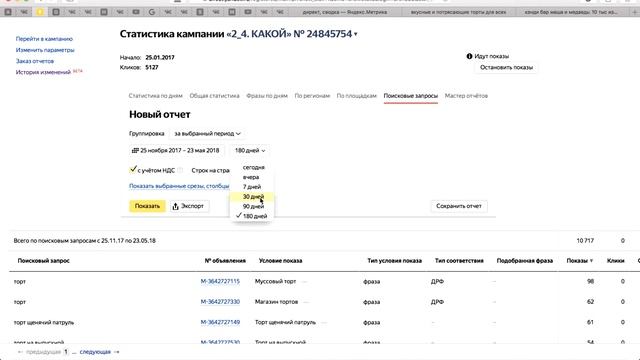Image resolution: width=640 pixels, height=360 pixels.
Task: Click the yellow Показать button
Action: pyautogui.click(x=147, y=206)
